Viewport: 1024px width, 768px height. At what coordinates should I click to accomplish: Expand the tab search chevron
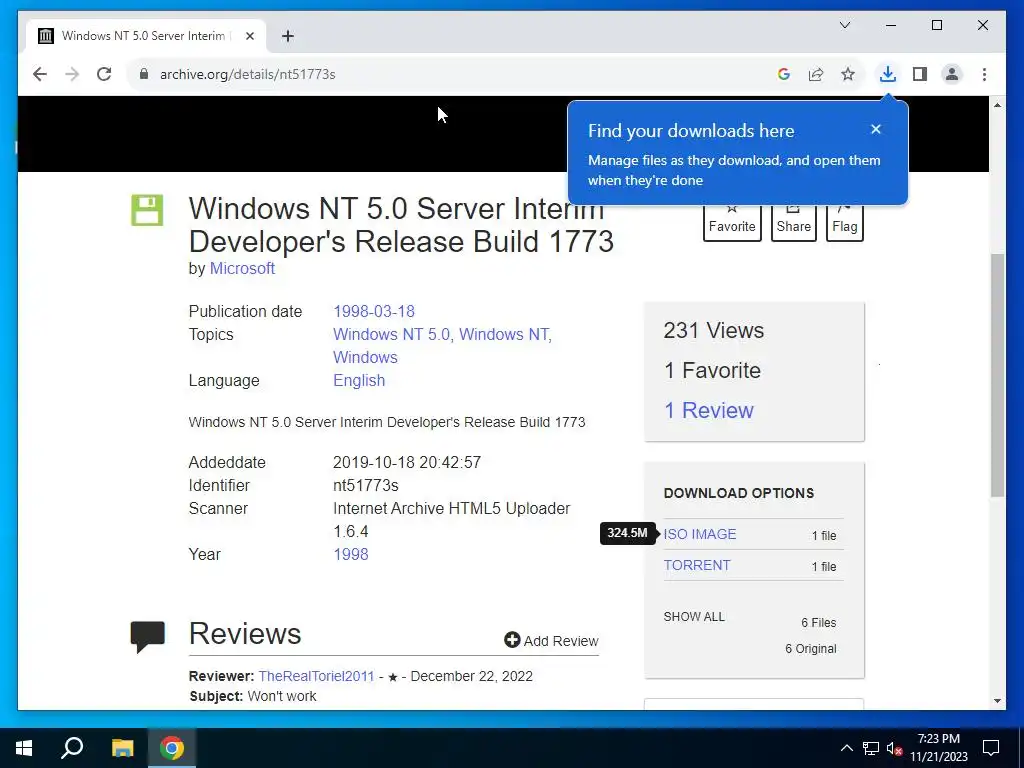point(844,25)
